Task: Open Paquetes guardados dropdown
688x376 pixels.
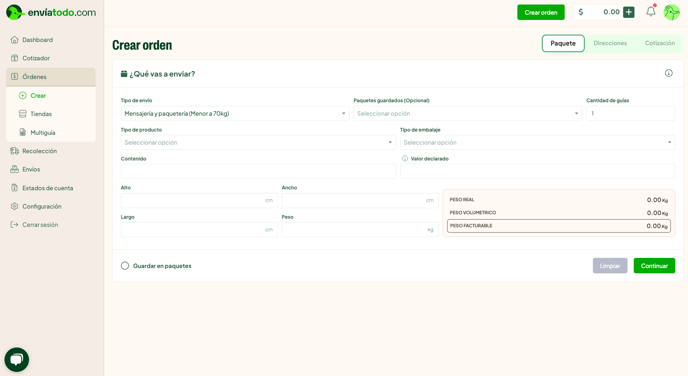Action: point(467,114)
